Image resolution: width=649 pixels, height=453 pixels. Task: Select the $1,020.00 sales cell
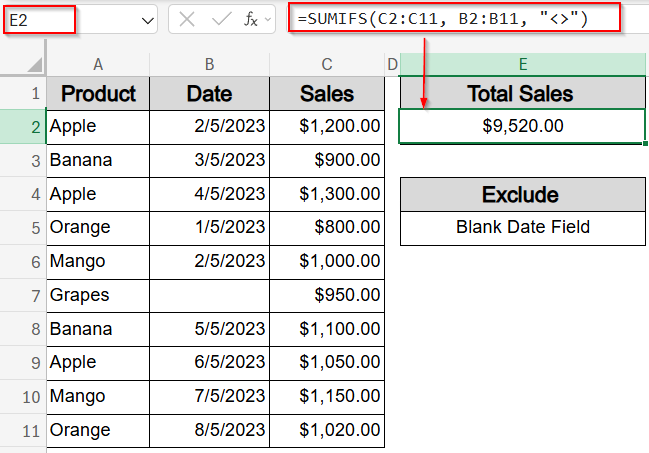(x=327, y=431)
